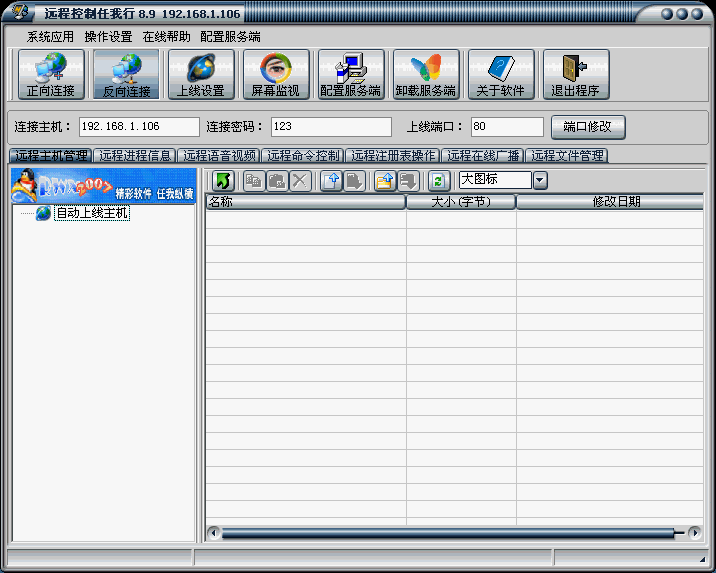
Task: Click the green back-arrow icon in file toolbar
Action: 223,181
